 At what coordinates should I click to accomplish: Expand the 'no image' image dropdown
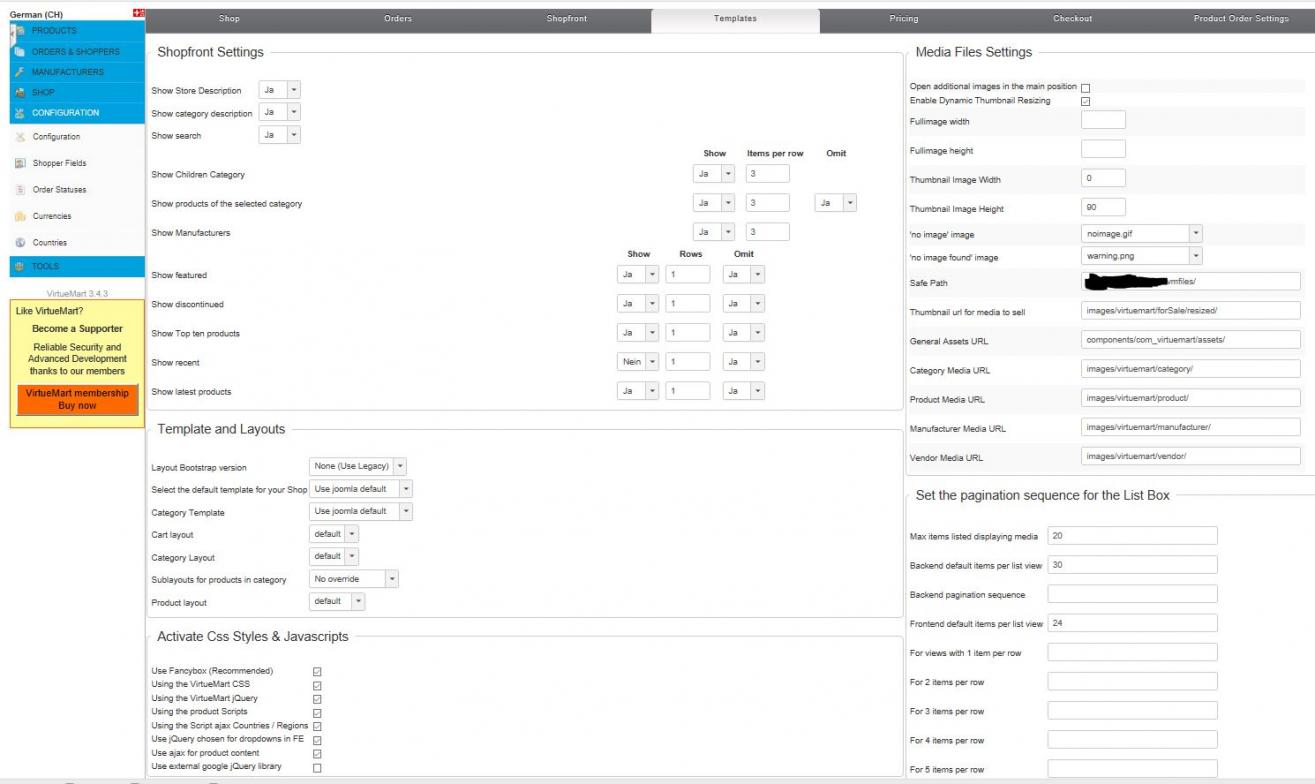(x=1142, y=233)
